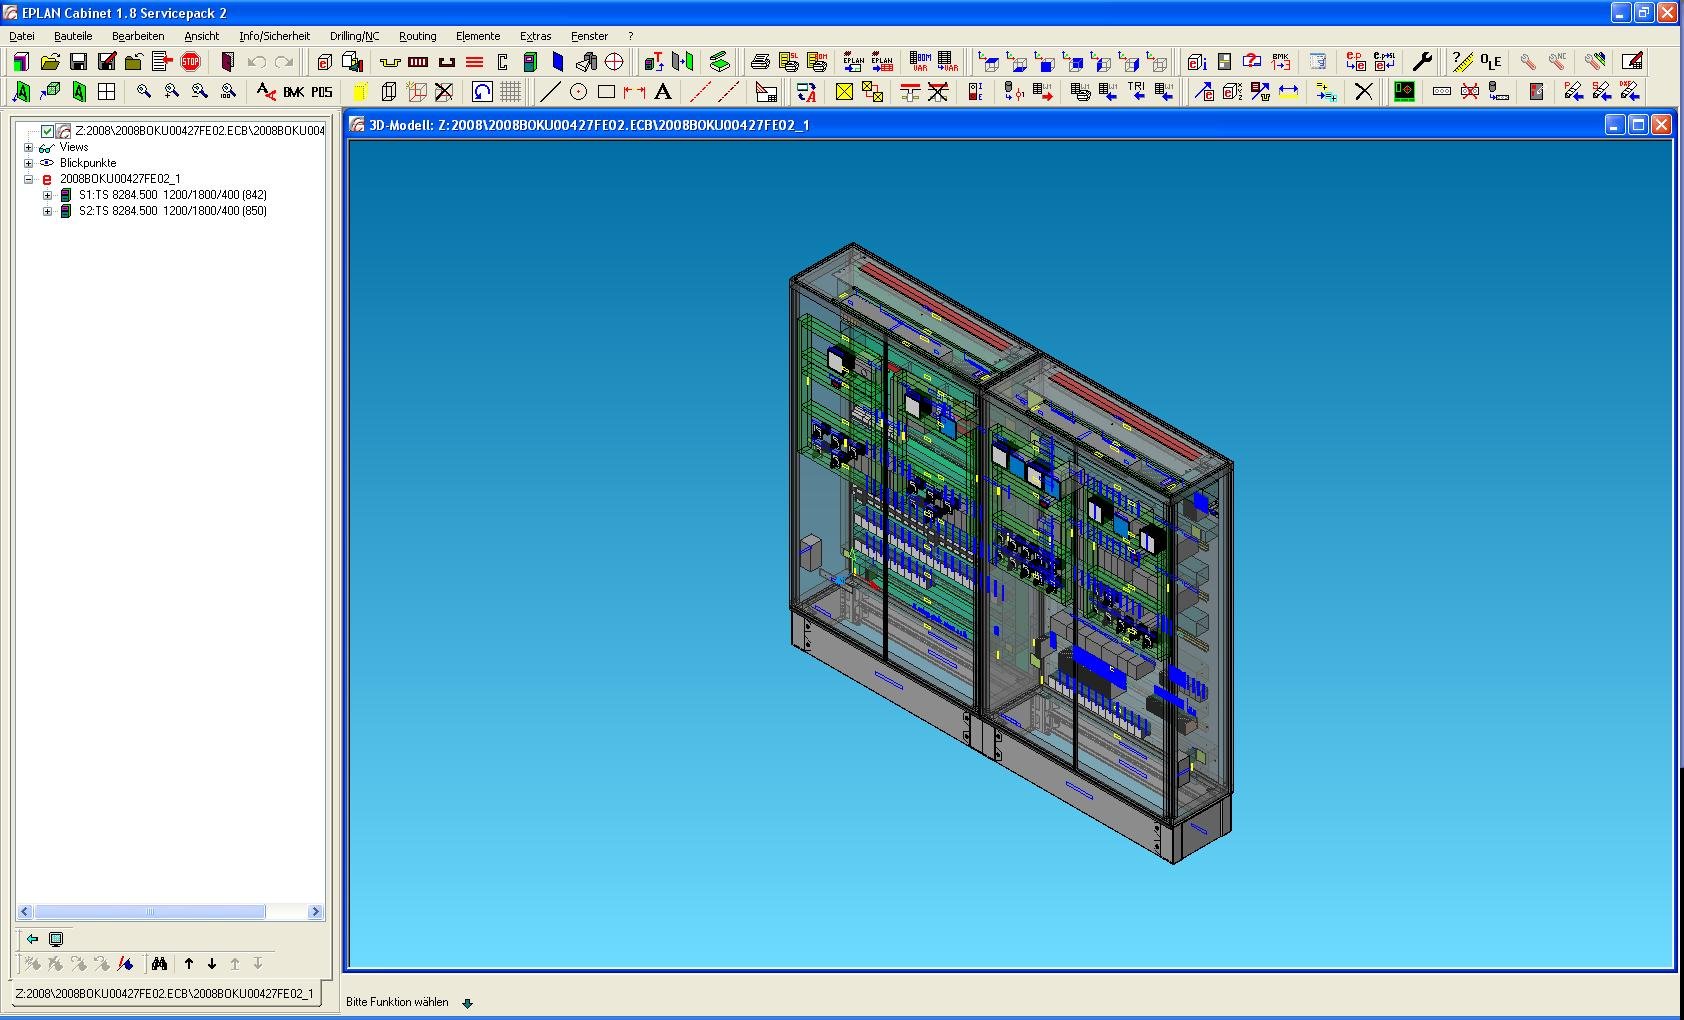1684x1020 pixels.
Task: Click the yellow measuring ruler help icon
Action: click(1462, 62)
